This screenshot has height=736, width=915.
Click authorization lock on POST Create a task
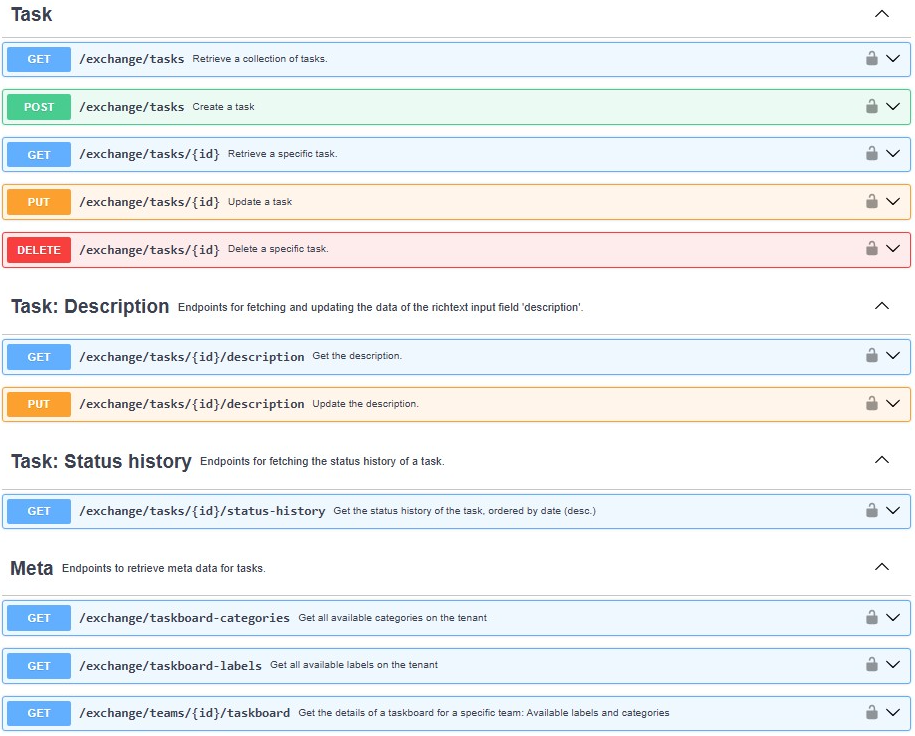(x=871, y=106)
